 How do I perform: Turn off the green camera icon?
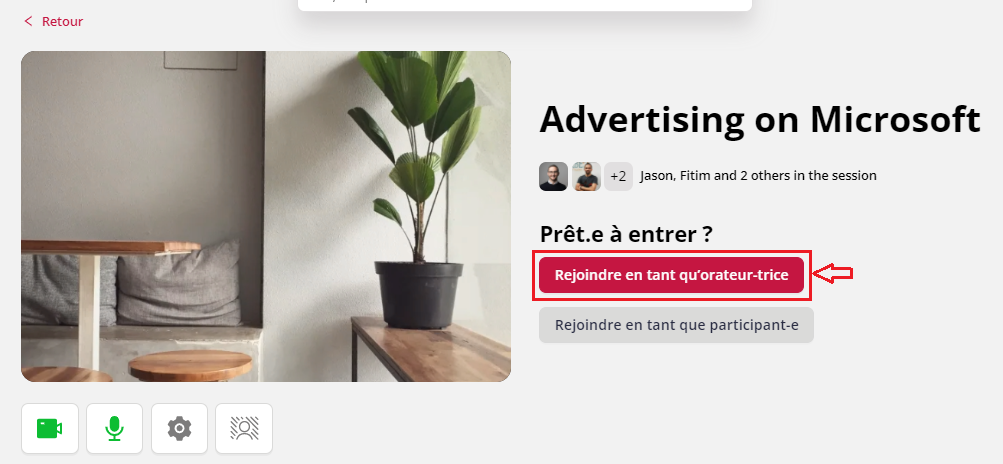tap(50, 428)
